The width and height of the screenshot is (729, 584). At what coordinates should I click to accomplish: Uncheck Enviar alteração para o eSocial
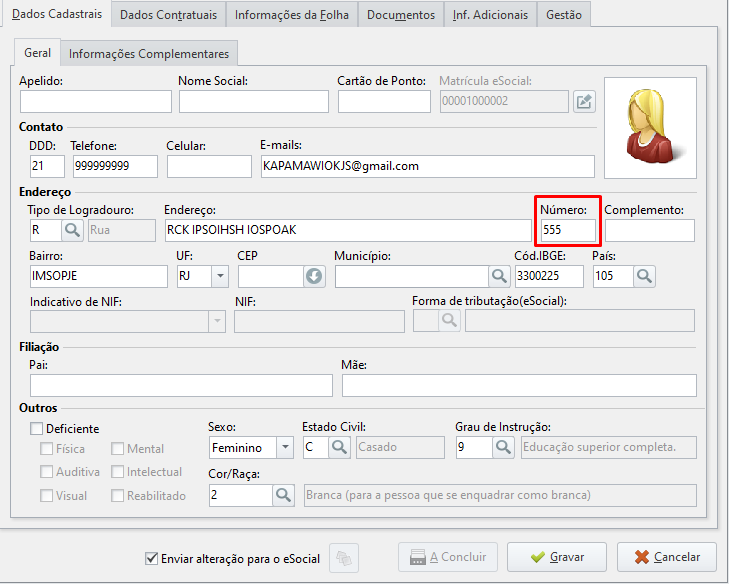pyautogui.click(x=152, y=558)
